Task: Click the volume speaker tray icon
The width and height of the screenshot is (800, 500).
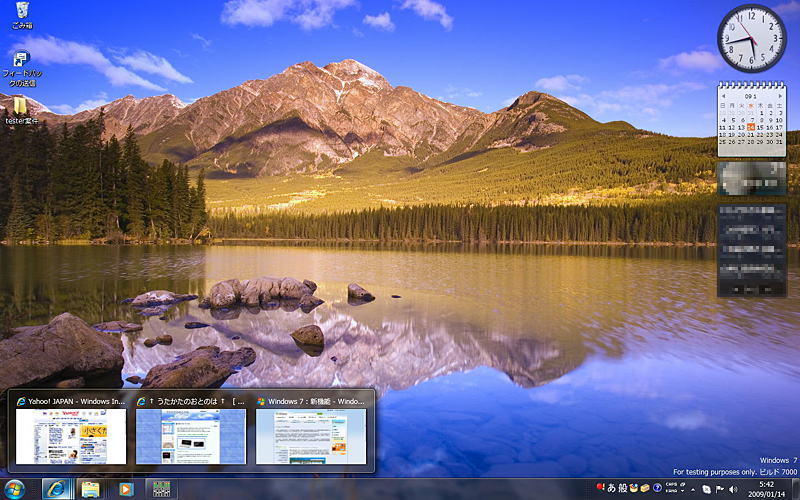Action: [x=733, y=488]
